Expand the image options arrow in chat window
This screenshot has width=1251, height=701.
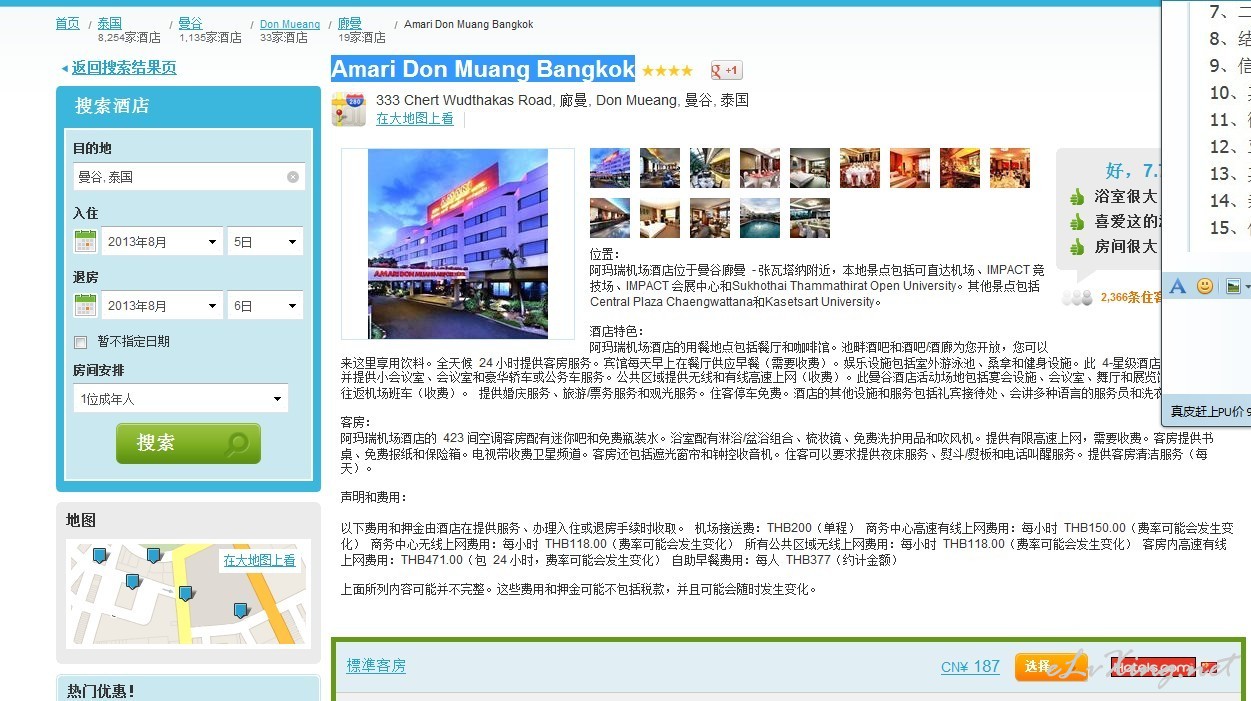(x=1246, y=288)
